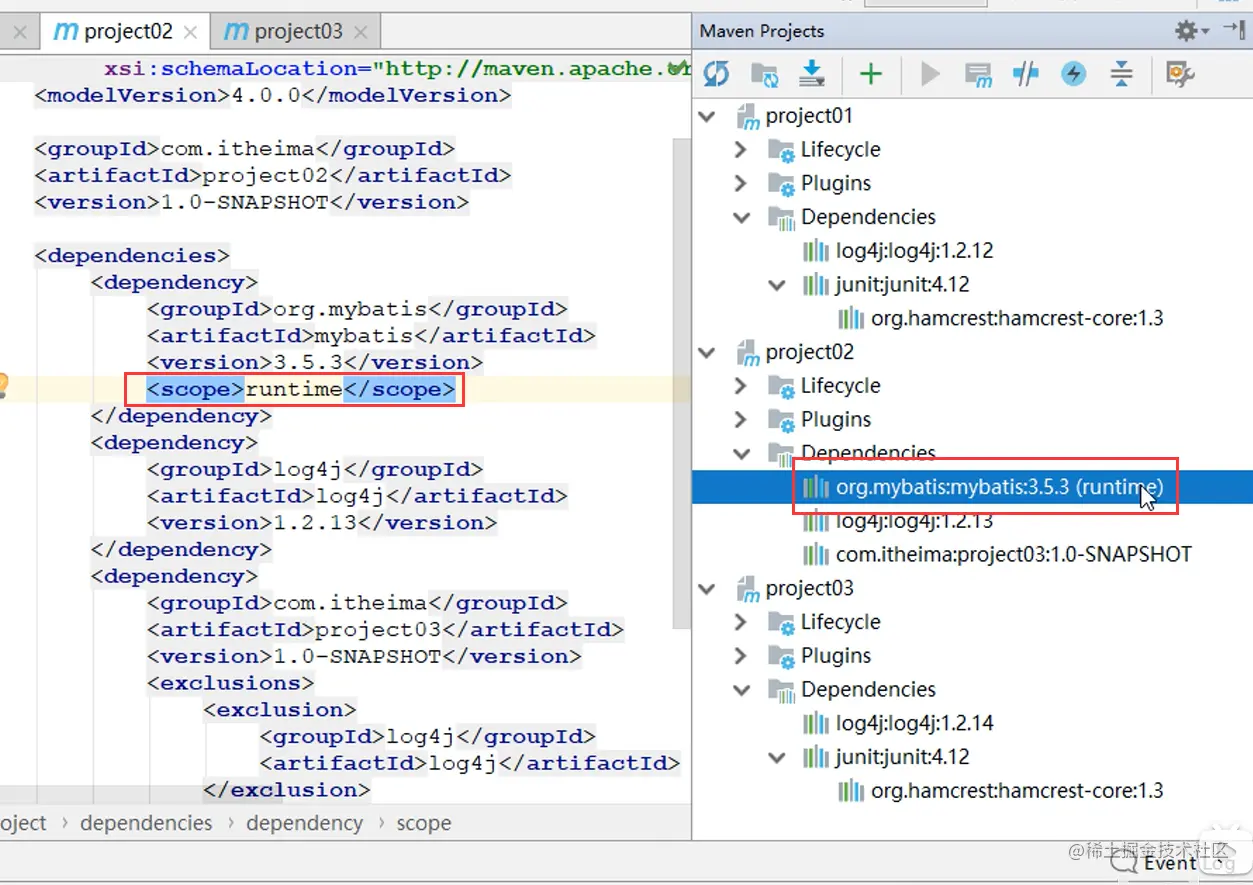Viewport: 1253px width, 885px height.
Task: Expand Lifecycle under project03
Action: click(x=741, y=622)
